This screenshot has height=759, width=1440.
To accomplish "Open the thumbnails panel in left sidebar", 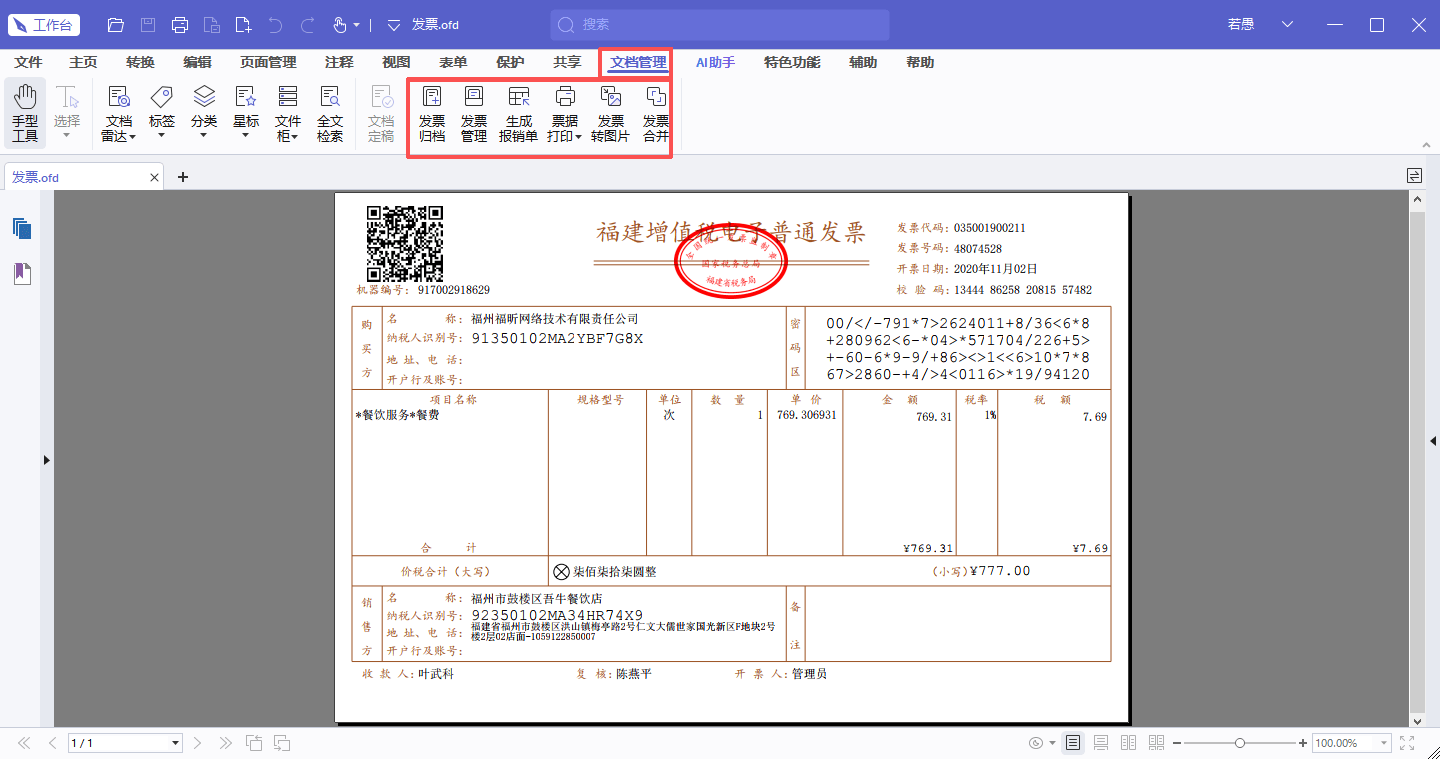I will click(22, 229).
